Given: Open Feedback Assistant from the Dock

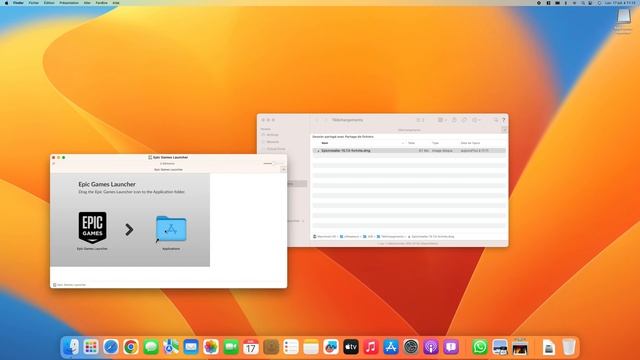Looking at the screenshot, I should [x=451, y=347].
